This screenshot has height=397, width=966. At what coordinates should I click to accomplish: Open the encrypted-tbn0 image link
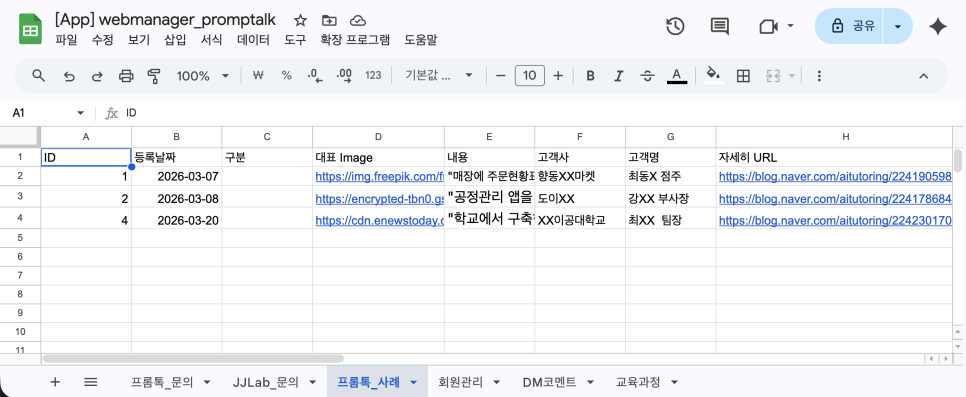pos(379,198)
